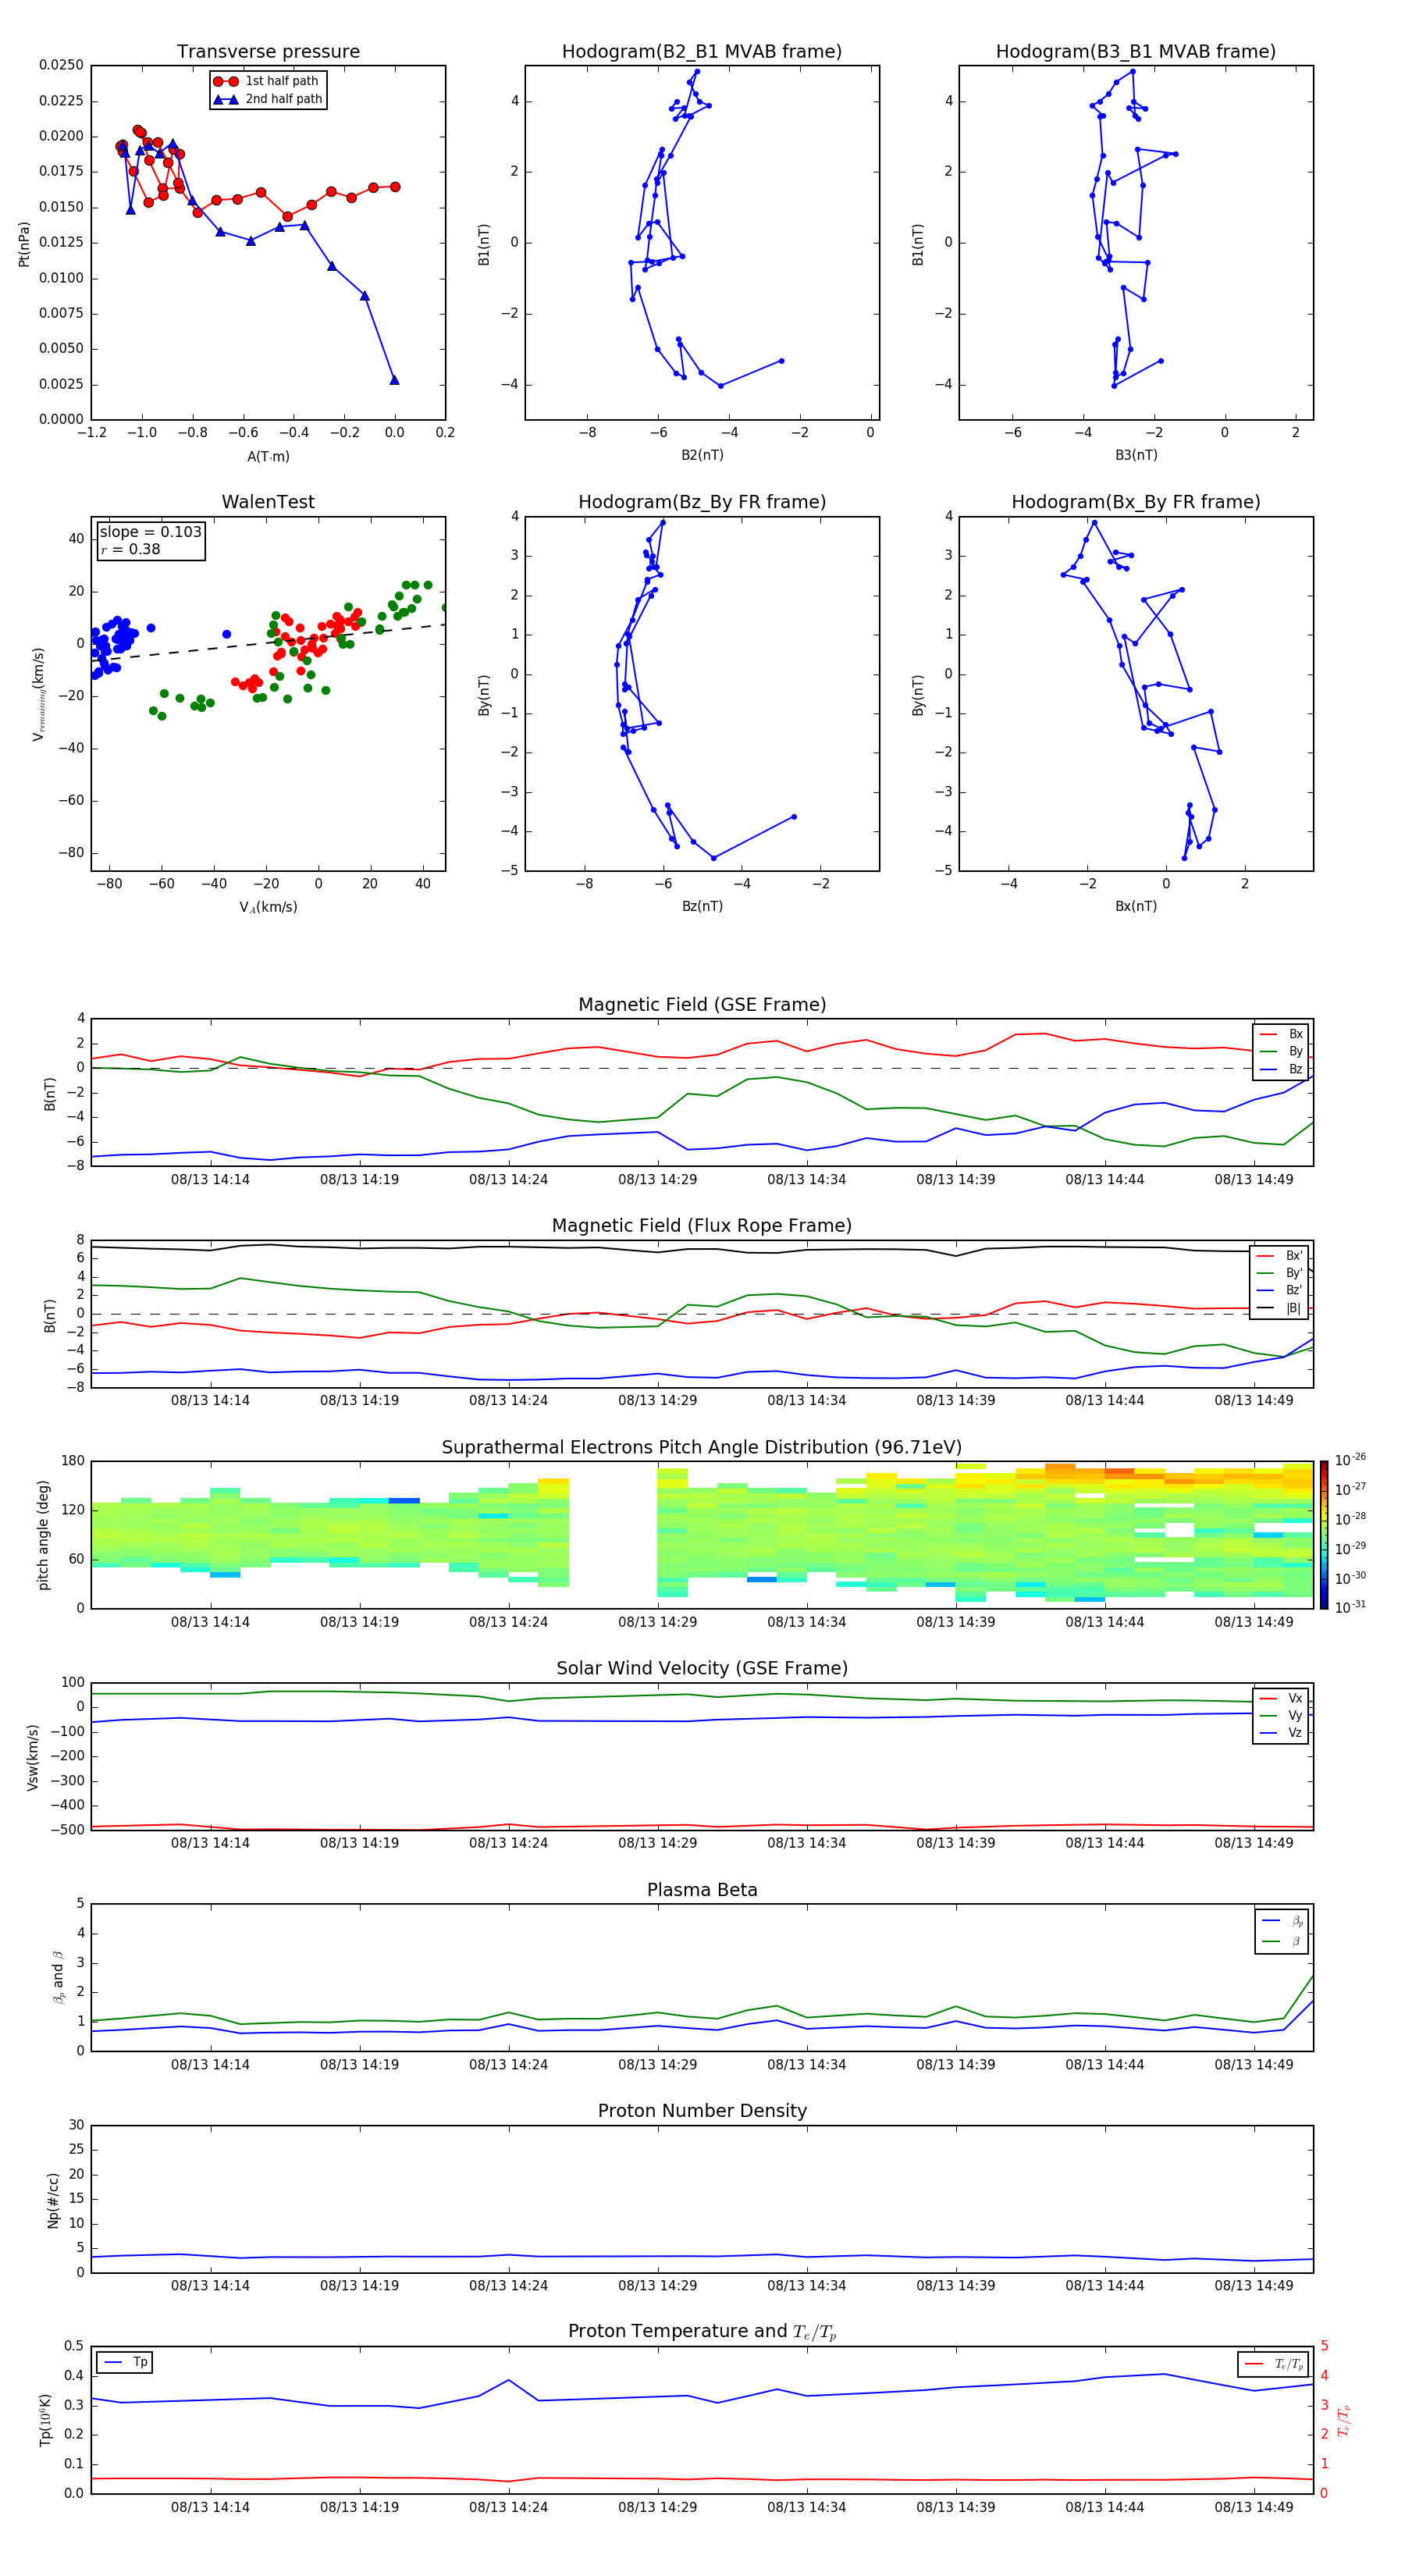
Task: Click the |B| legend entry in Flux Rope plot
Action: click(1280, 1308)
